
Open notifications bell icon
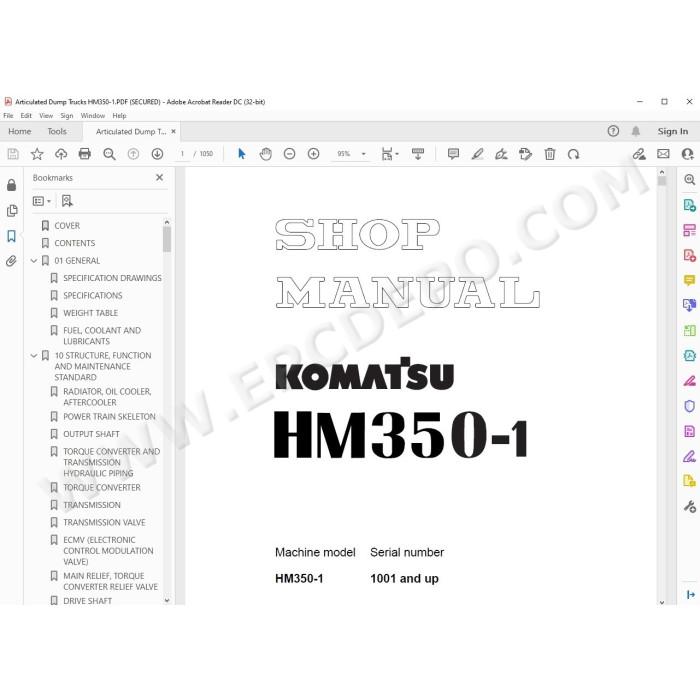coord(636,131)
